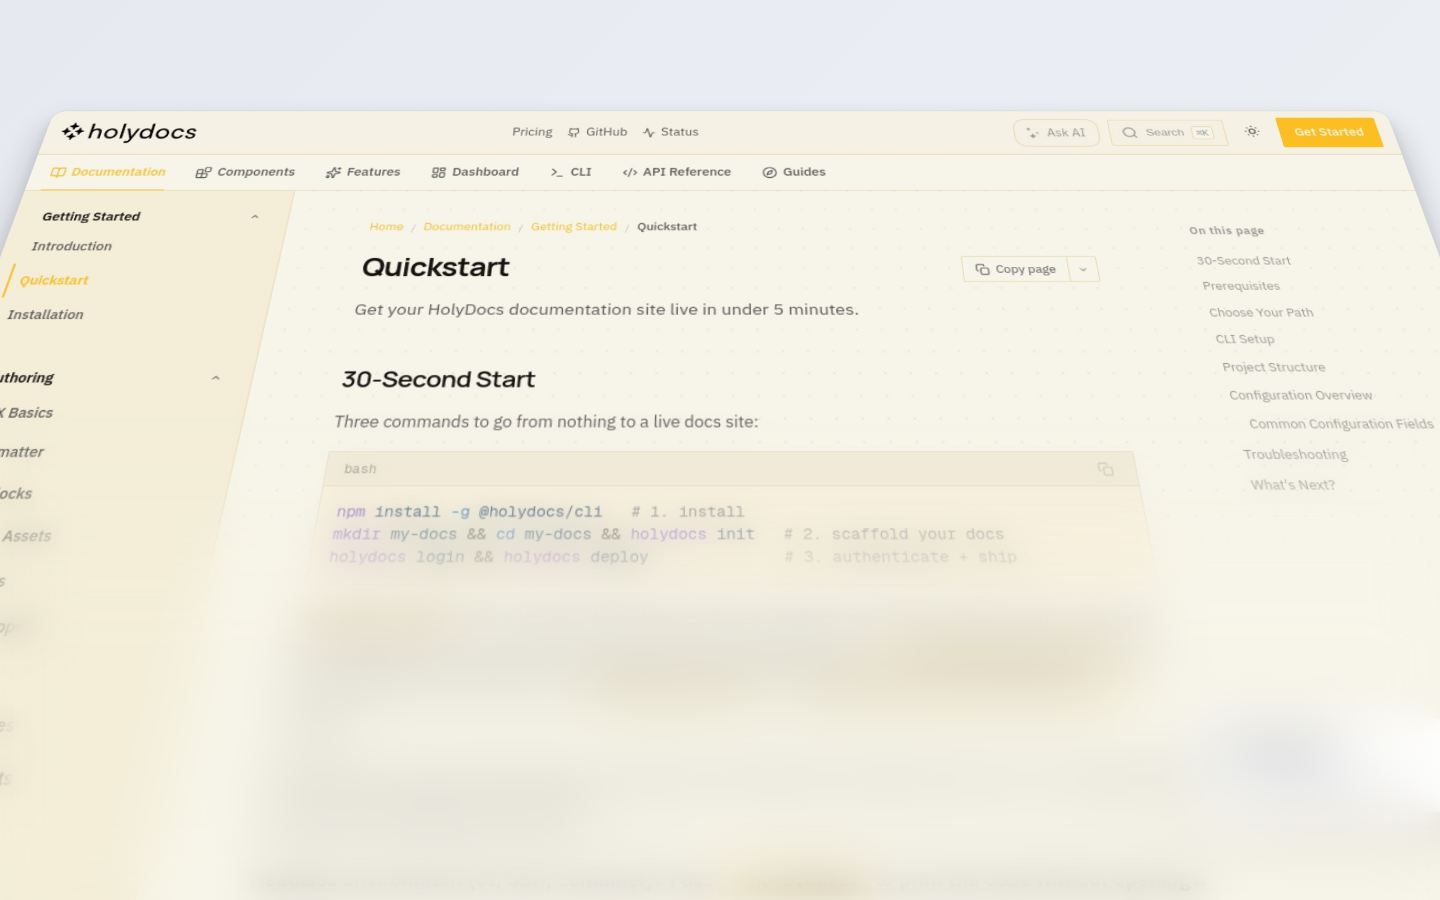Viewport: 1440px width, 900px height.
Task: Visit the GitHub link
Action: pos(598,132)
